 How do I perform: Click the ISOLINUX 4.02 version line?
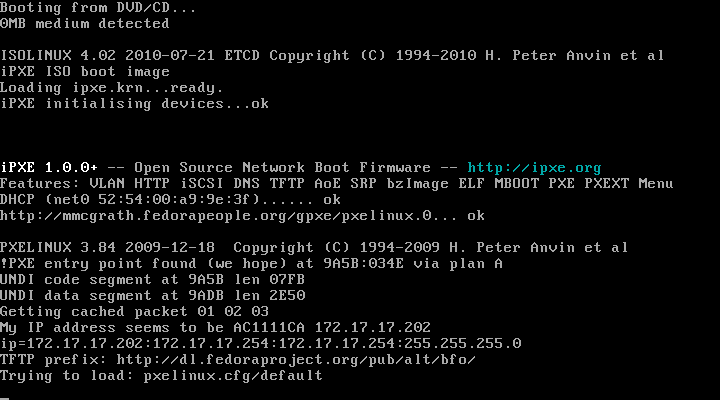pyautogui.click(x=332, y=56)
